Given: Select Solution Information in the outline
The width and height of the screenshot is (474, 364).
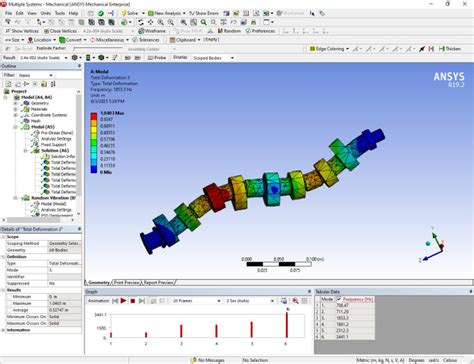Looking at the screenshot, I should pyautogui.click(x=63, y=156).
